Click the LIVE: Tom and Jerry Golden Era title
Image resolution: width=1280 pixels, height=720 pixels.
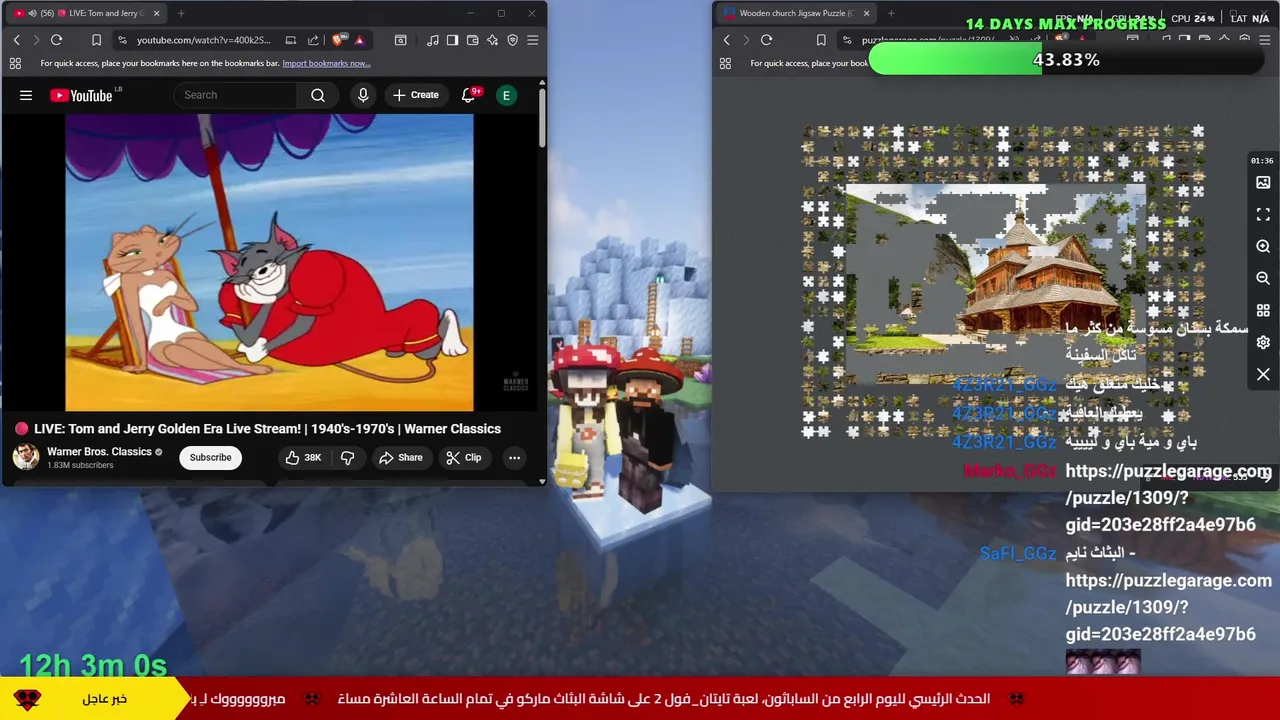[x=267, y=428]
